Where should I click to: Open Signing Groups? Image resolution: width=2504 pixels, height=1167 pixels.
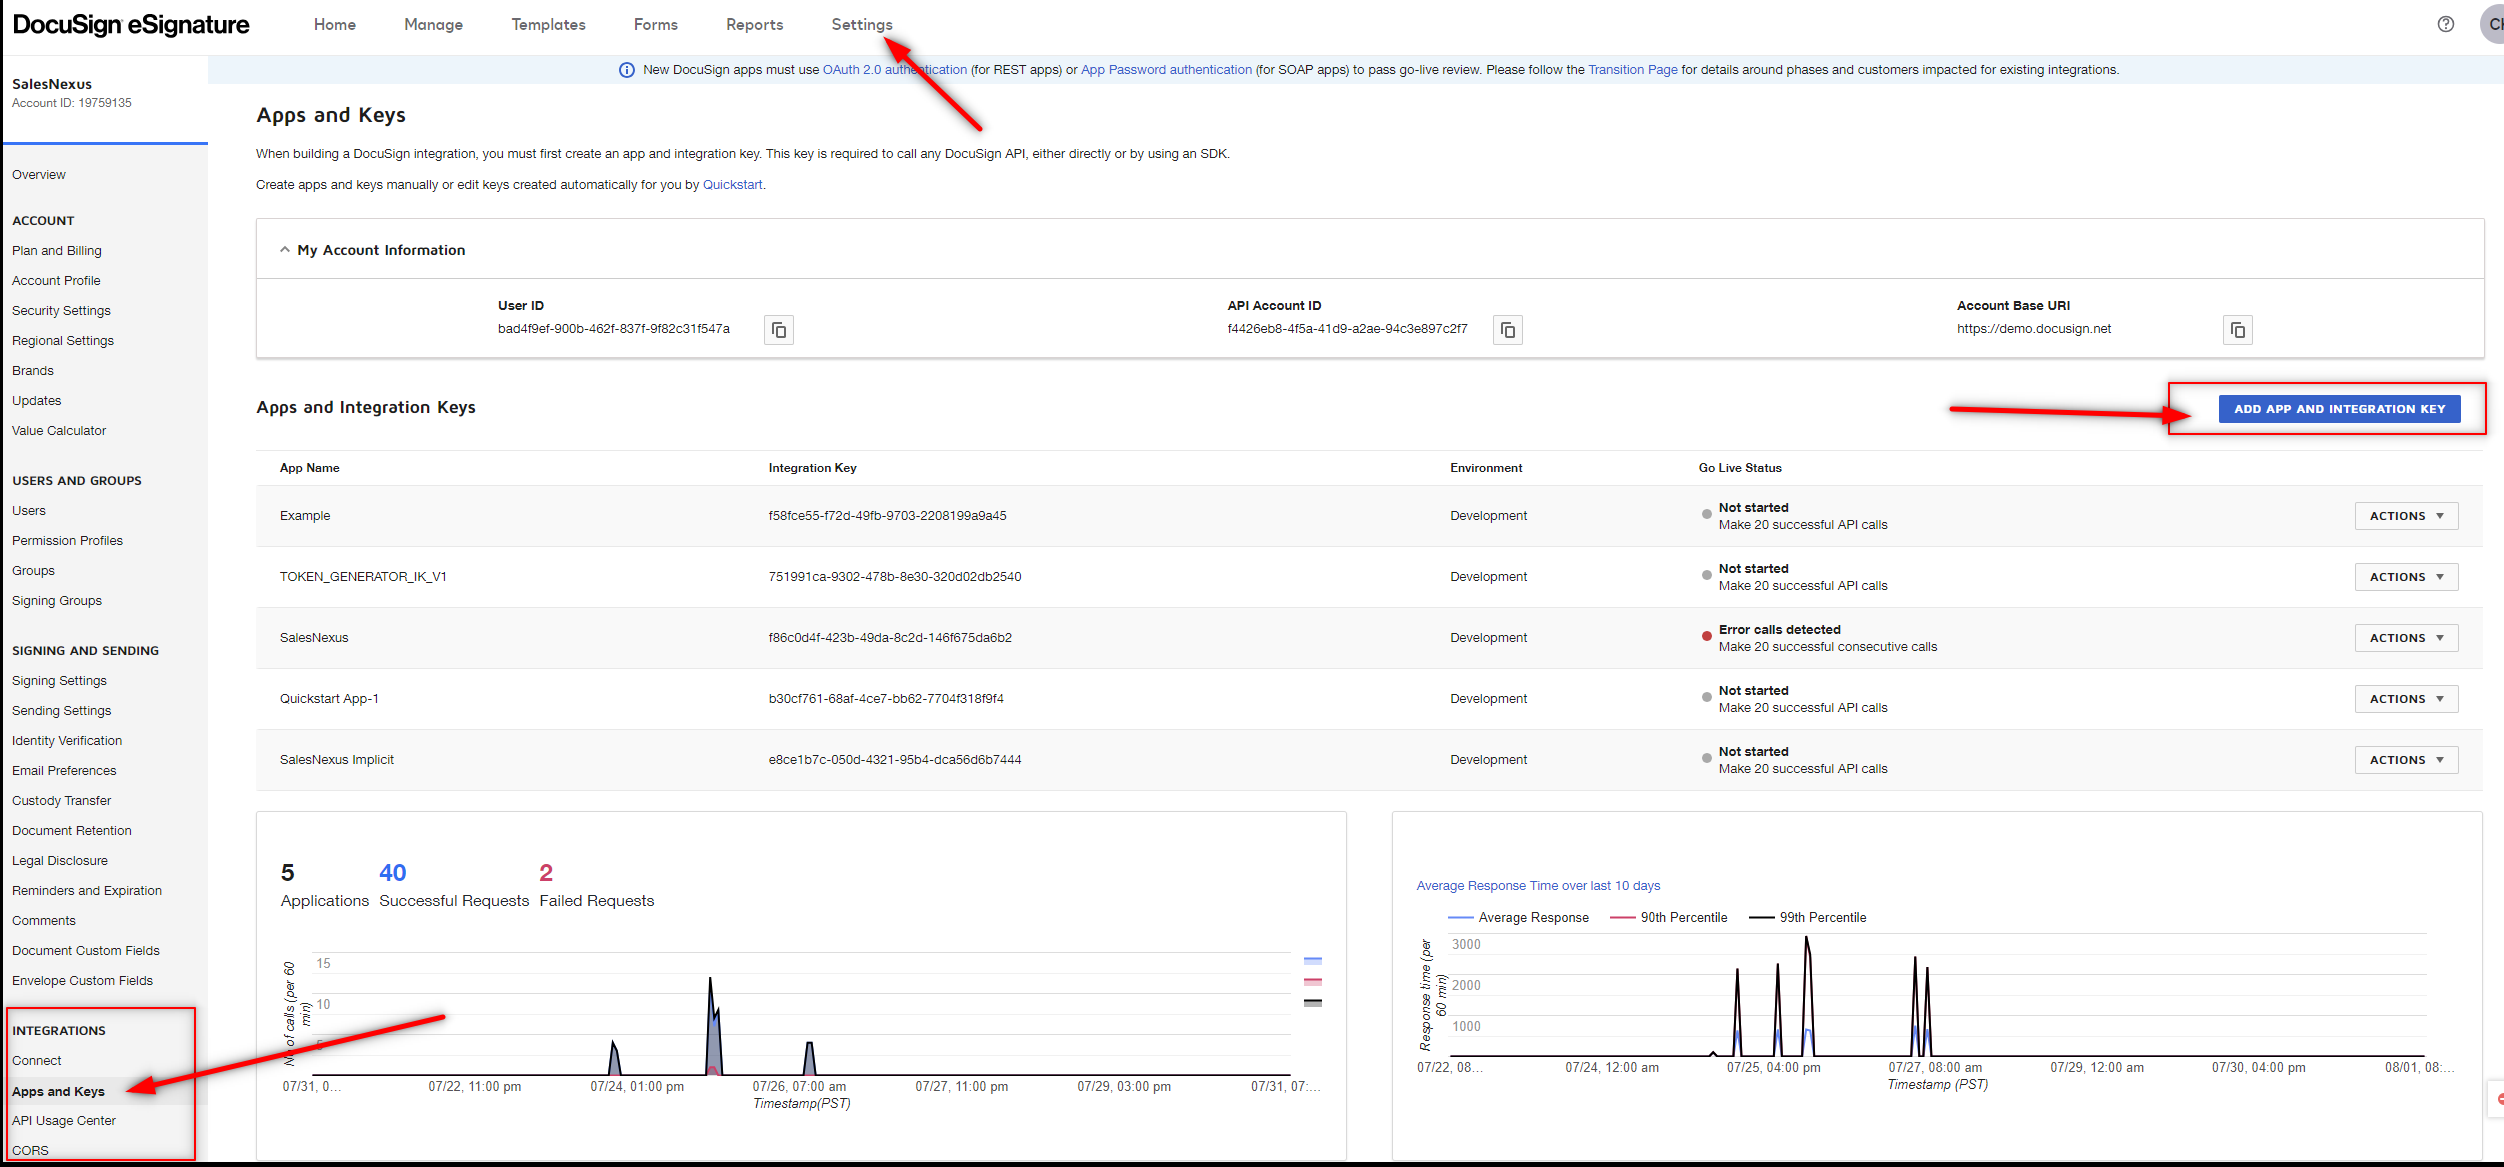point(57,601)
